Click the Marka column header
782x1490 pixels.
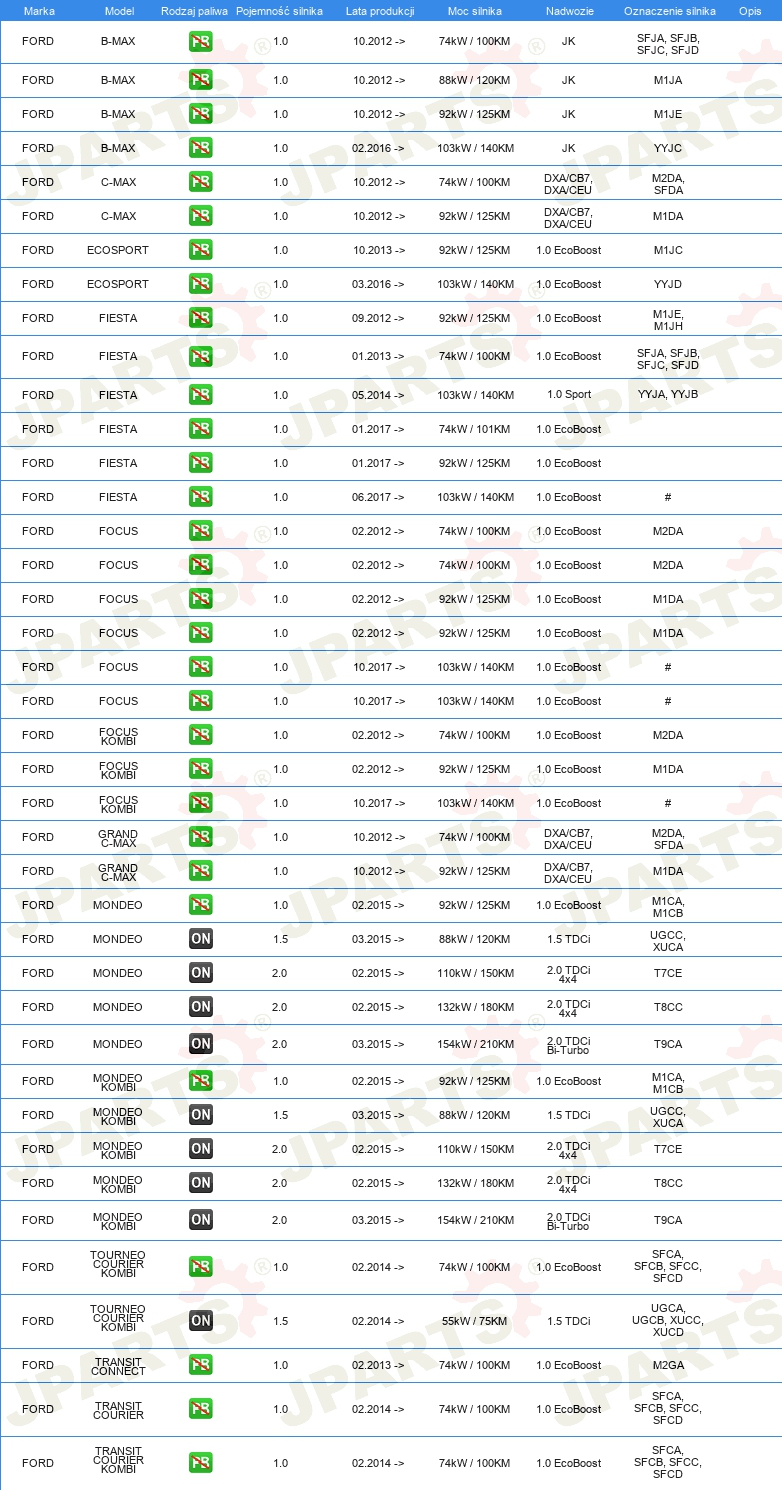(x=38, y=11)
